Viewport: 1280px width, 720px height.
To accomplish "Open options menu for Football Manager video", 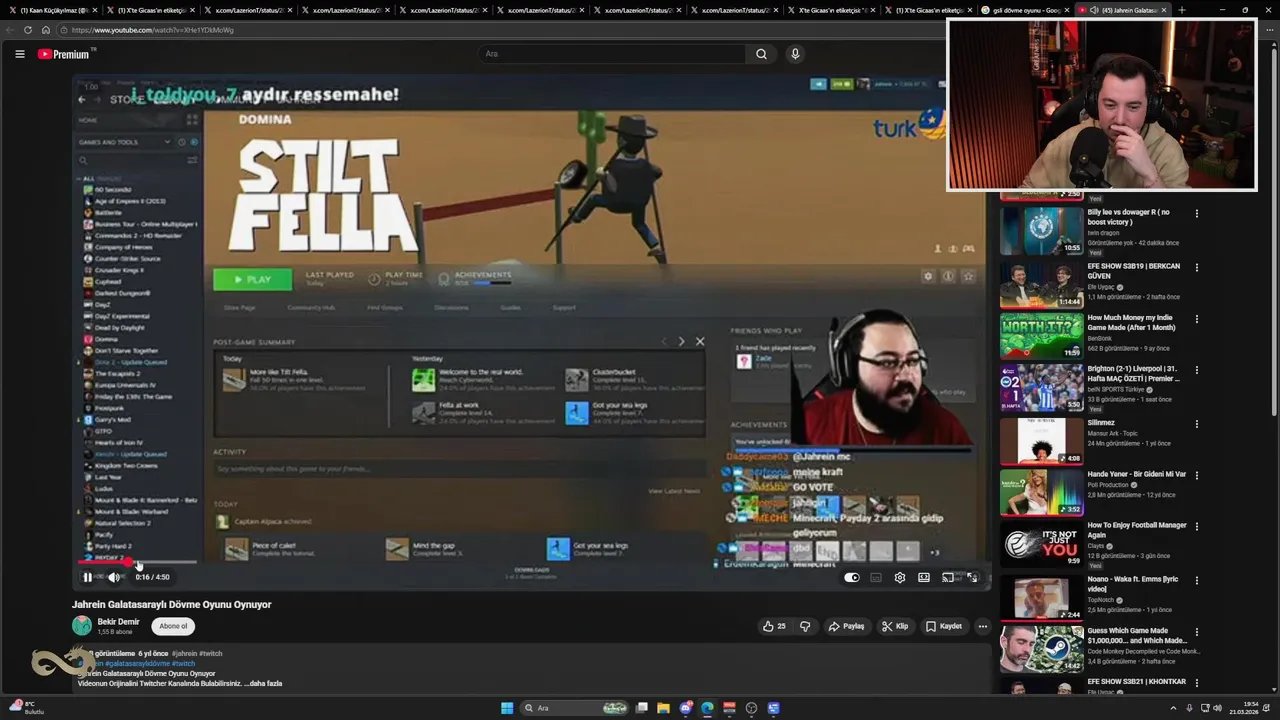I will [x=1196, y=526].
